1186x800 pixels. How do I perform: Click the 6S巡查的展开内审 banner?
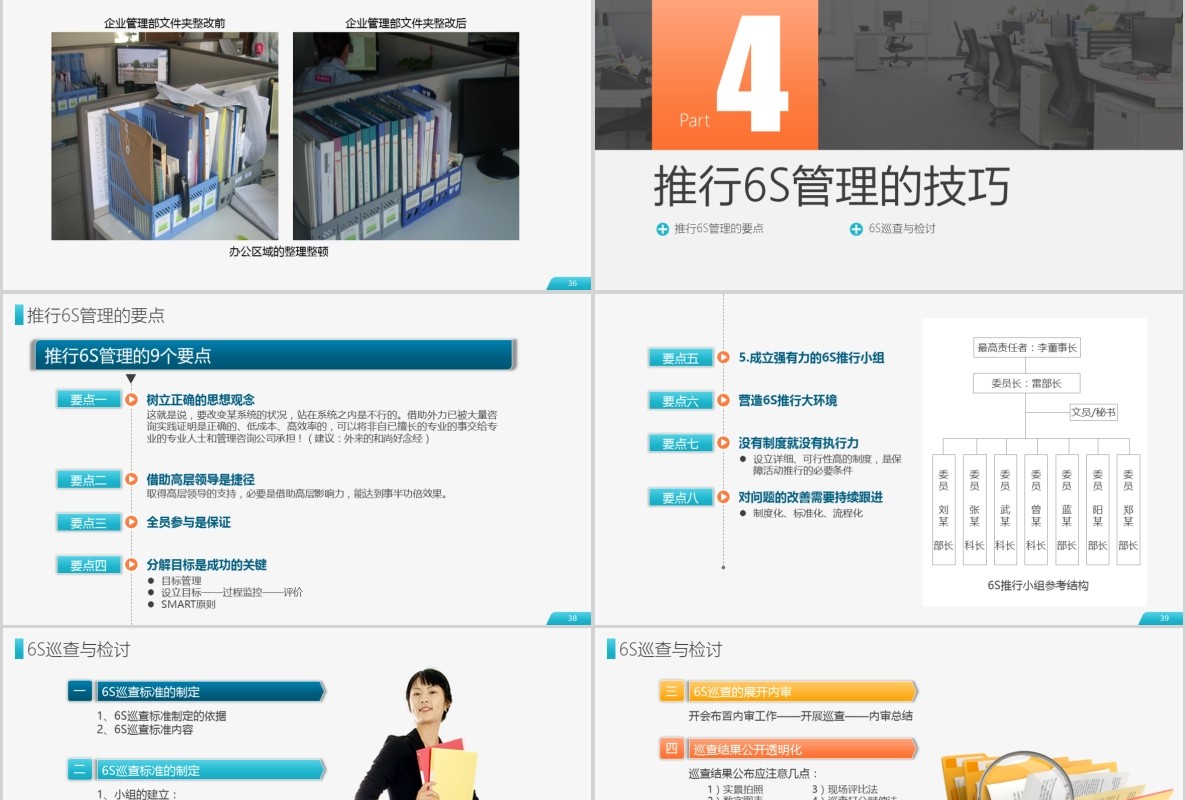tap(802, 691)
